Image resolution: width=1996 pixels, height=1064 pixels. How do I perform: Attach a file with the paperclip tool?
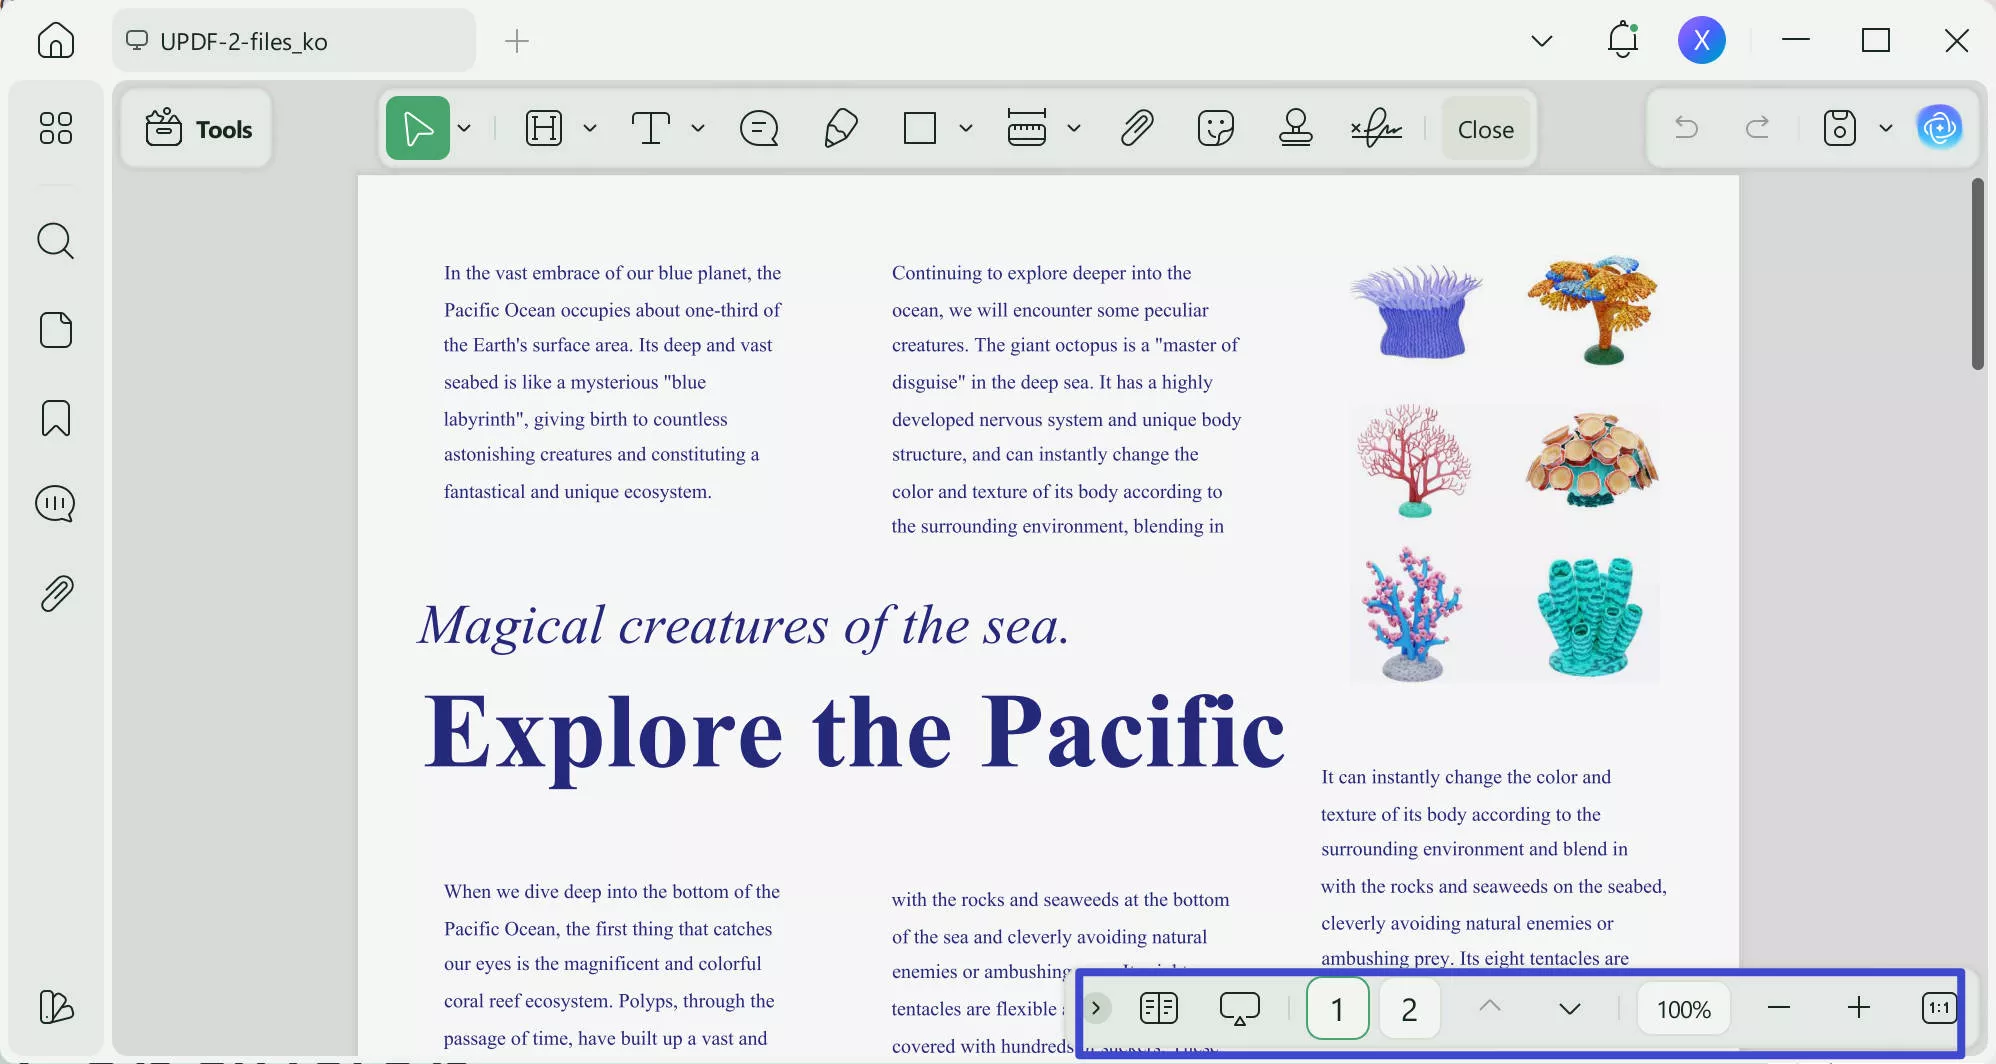click(x=1137, y=128)
